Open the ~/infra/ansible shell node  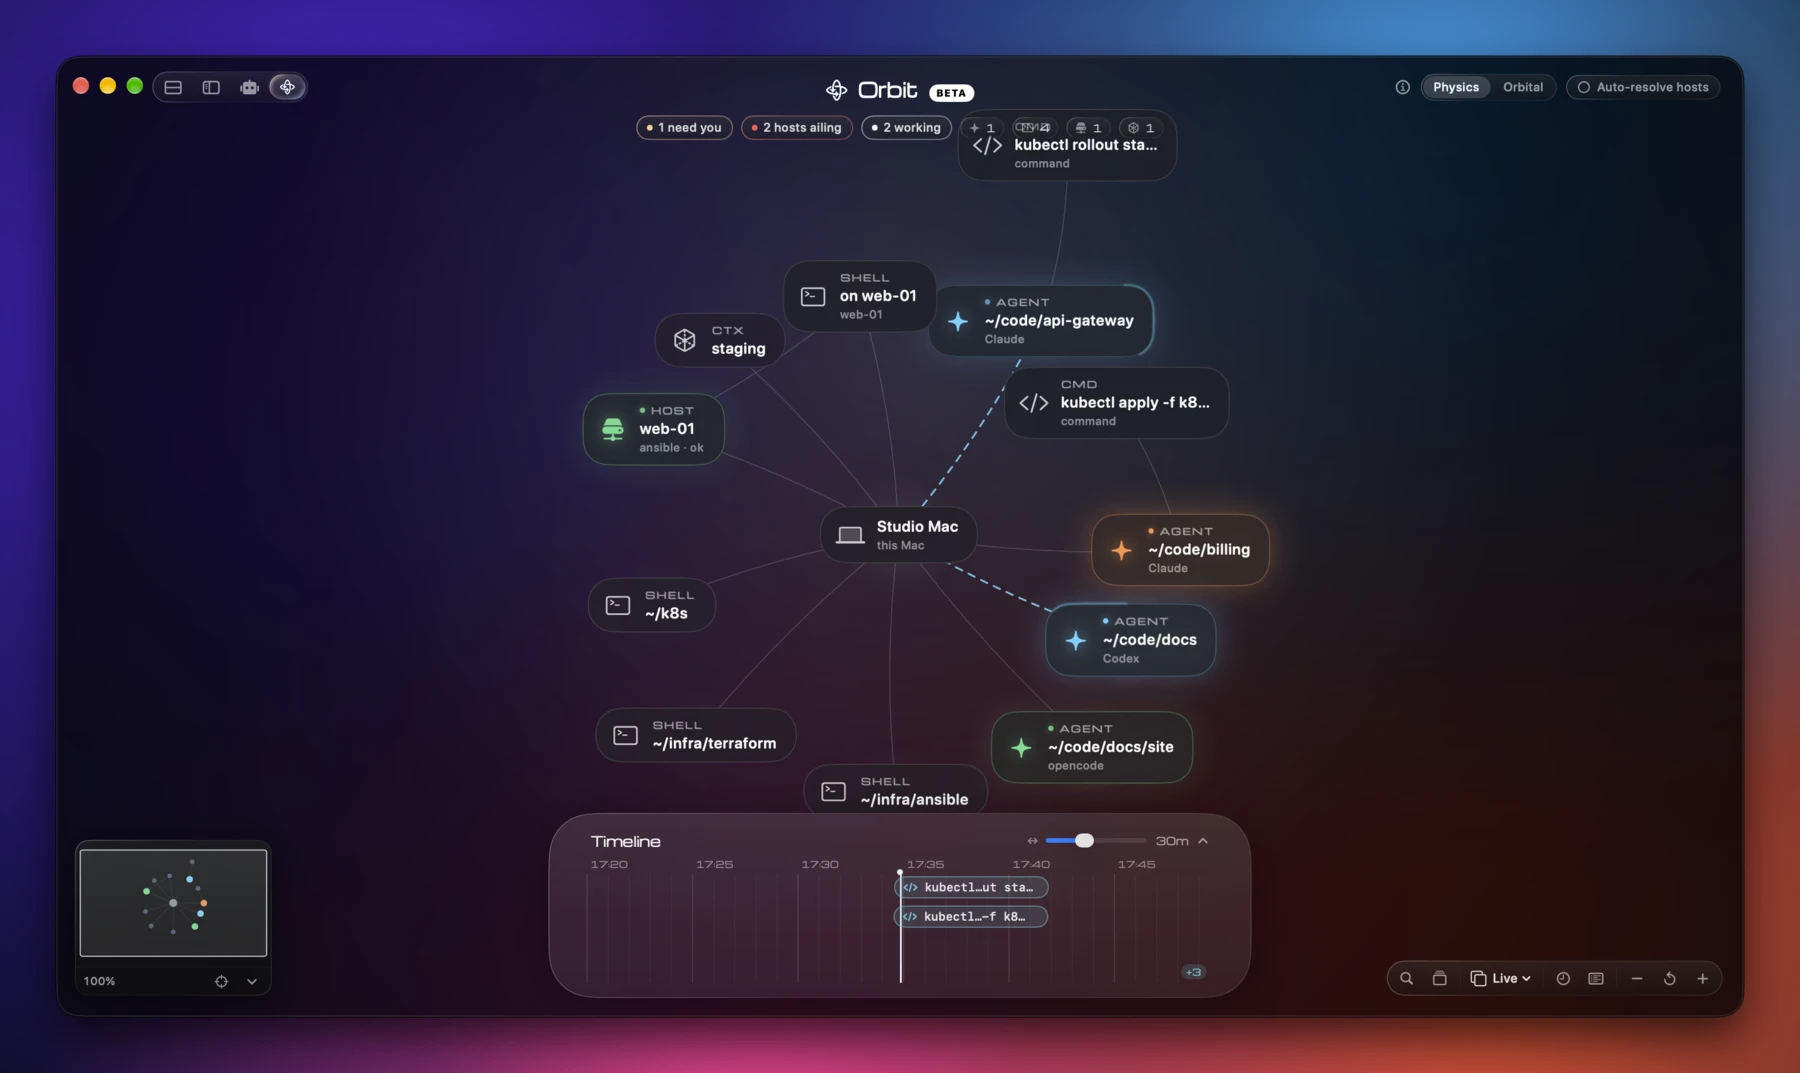tap(895, 791)
